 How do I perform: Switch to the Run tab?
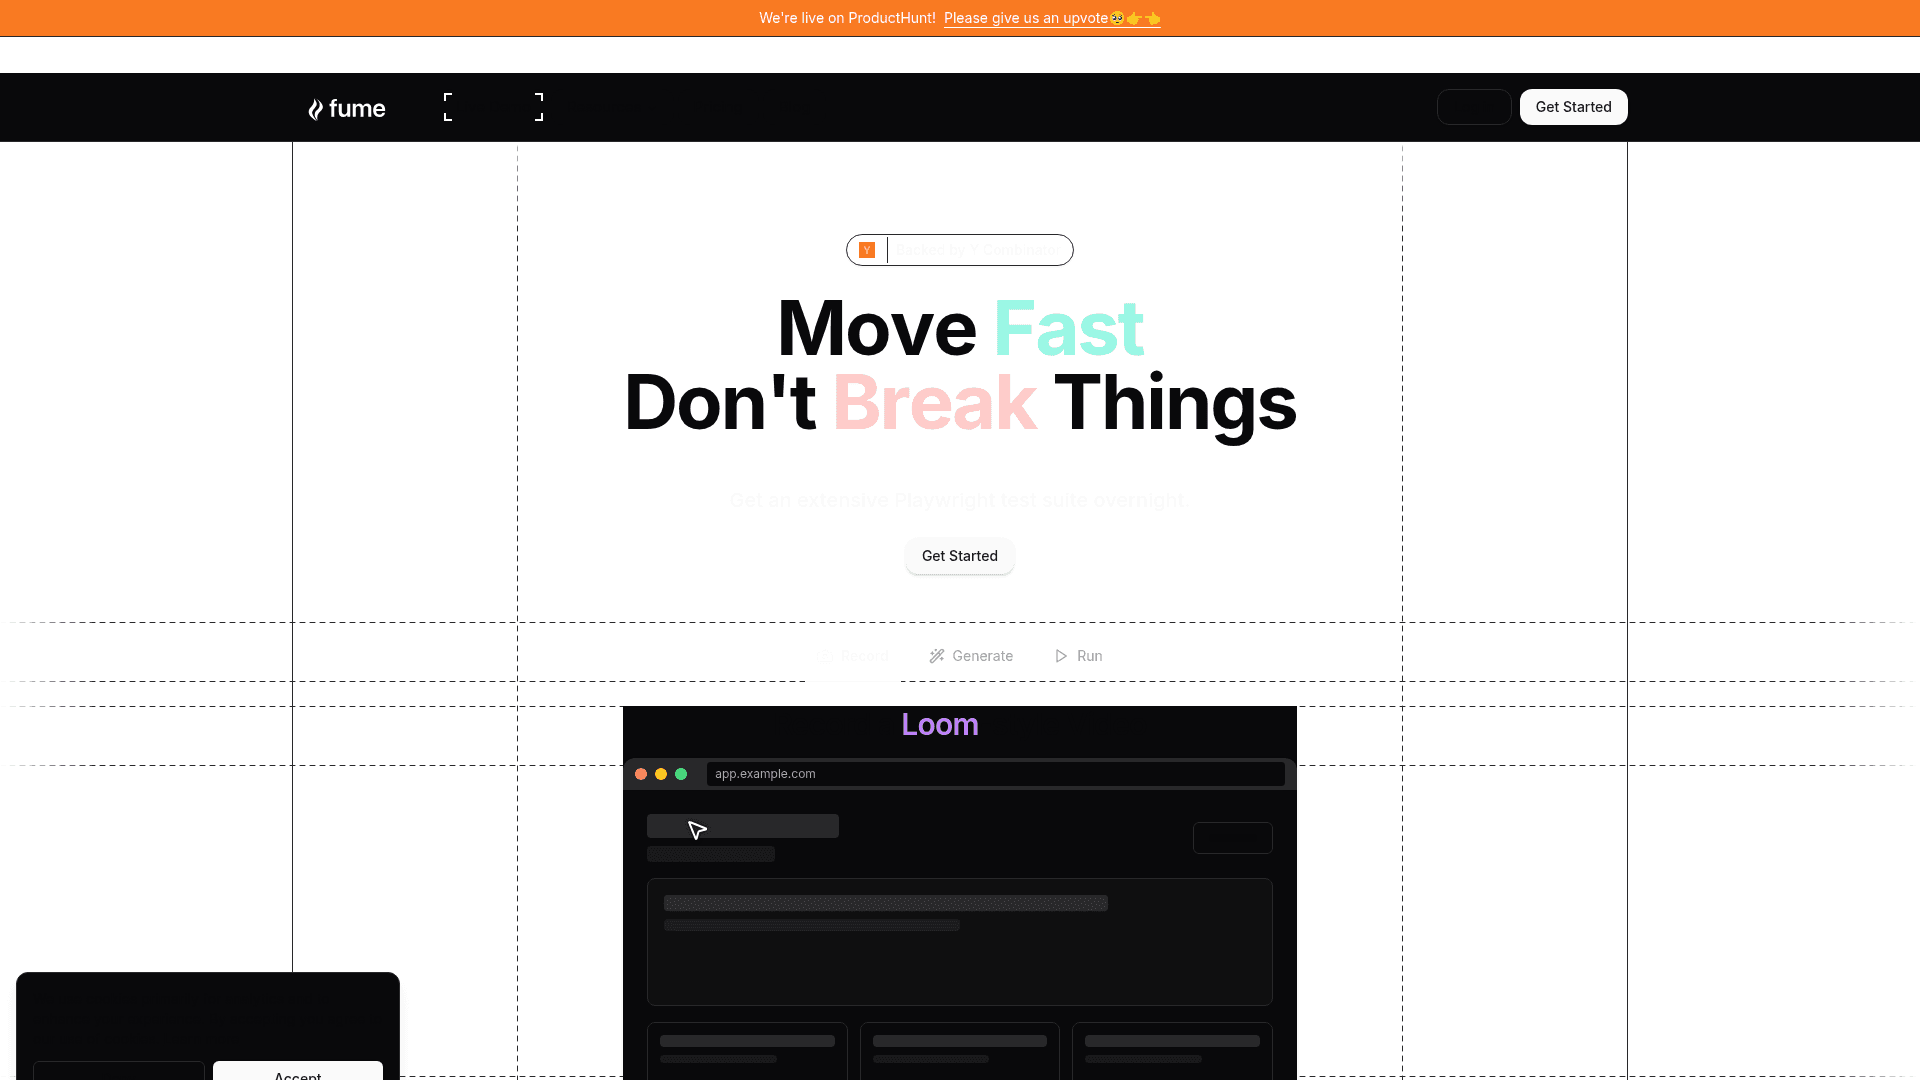[1079, 656]
